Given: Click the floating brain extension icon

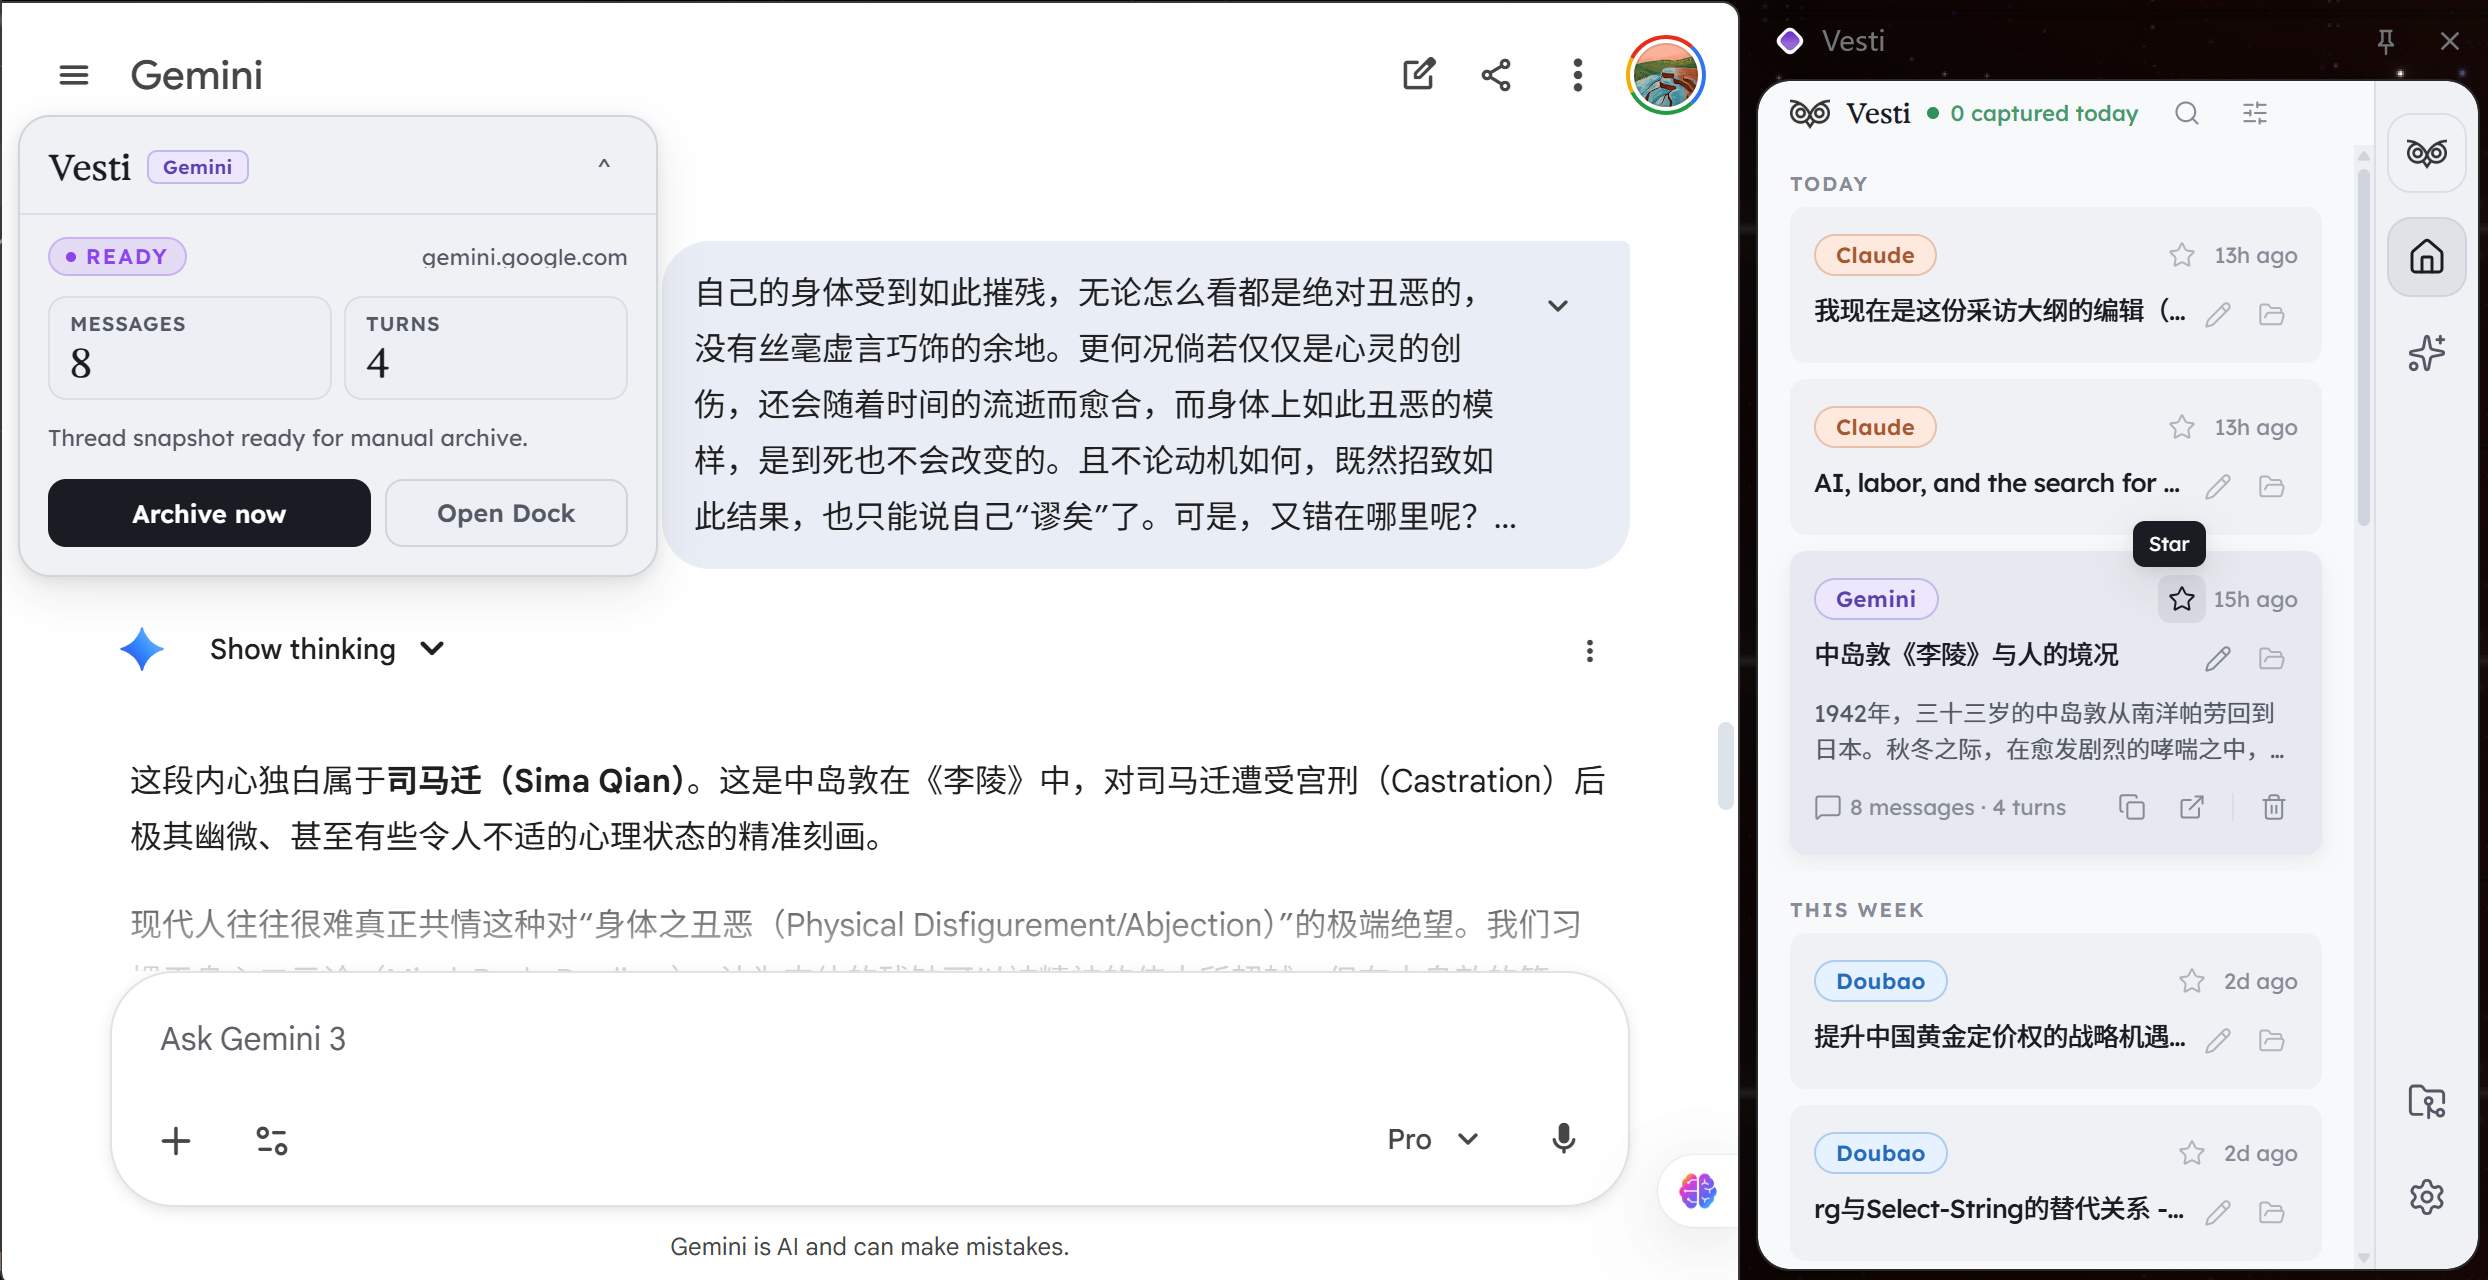Looking at the screenshot, I should click(x=1697, y=1191).
